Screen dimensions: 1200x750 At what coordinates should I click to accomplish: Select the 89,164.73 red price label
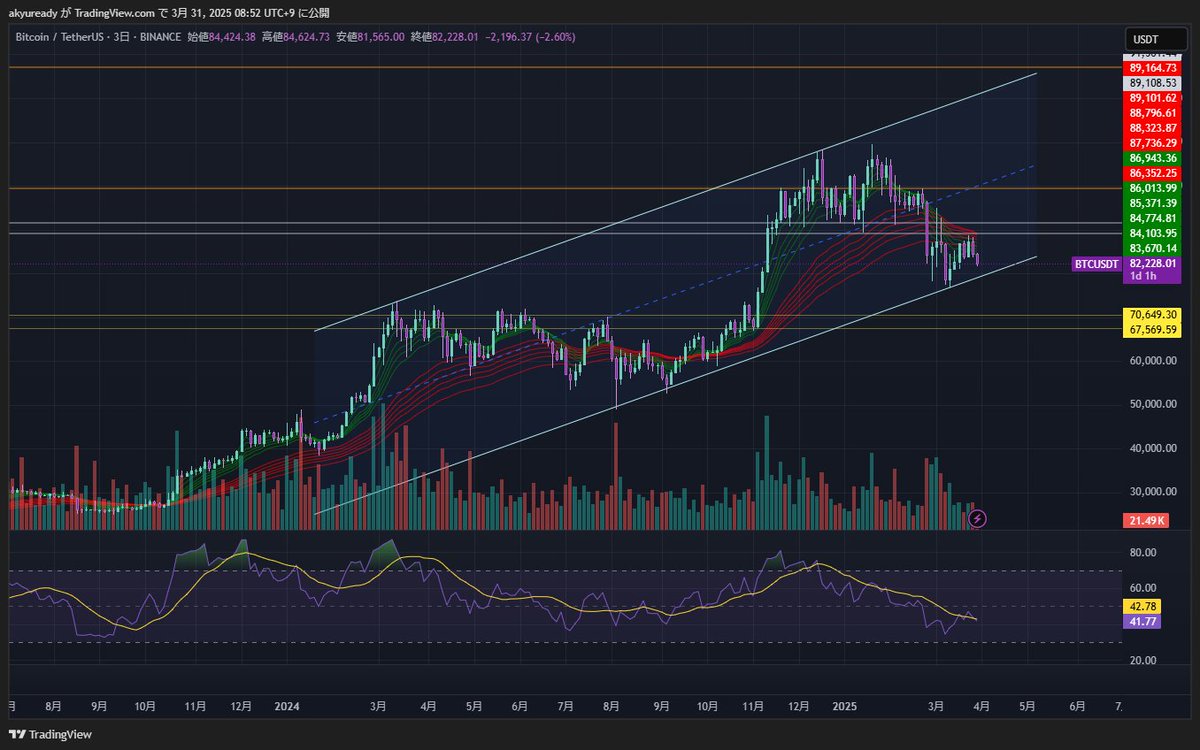[x=1151, y=68]
